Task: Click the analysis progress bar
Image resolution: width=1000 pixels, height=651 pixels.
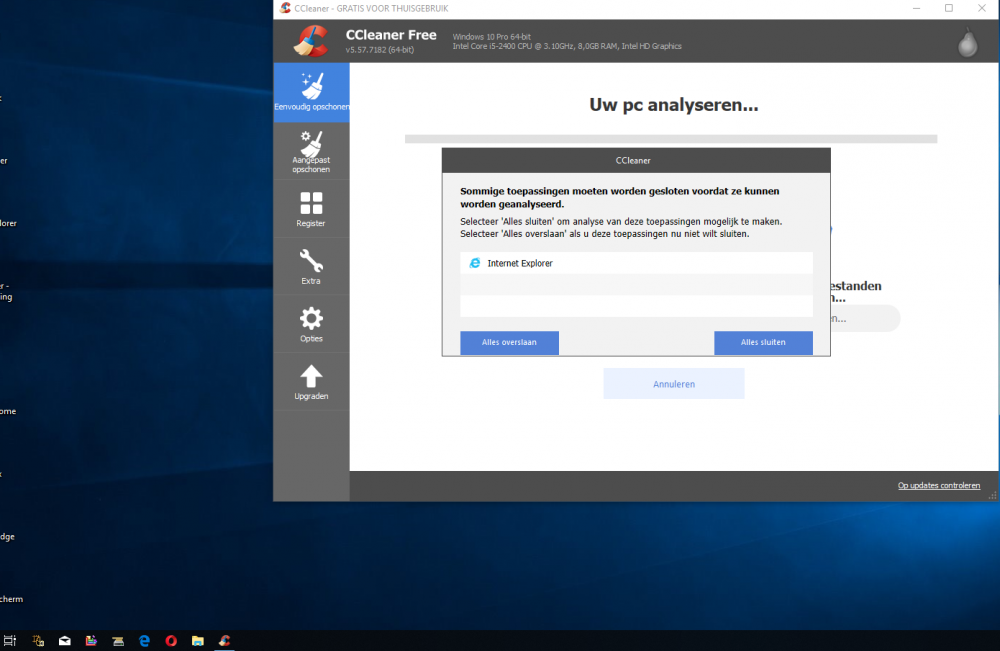Action: click(670, 139)
